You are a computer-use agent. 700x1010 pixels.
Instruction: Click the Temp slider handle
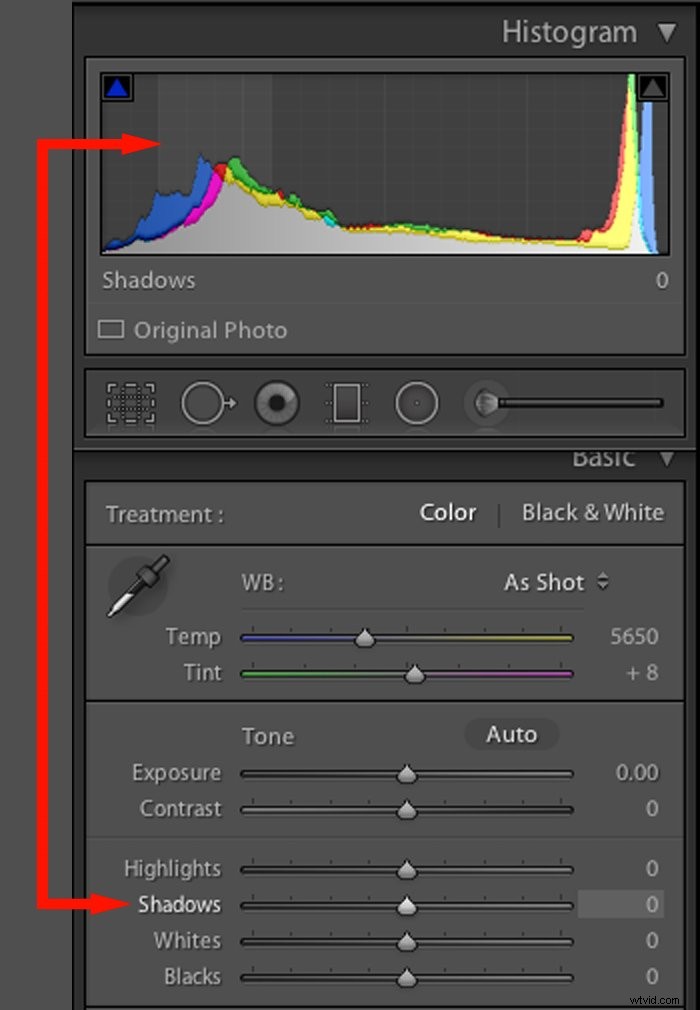365,638
